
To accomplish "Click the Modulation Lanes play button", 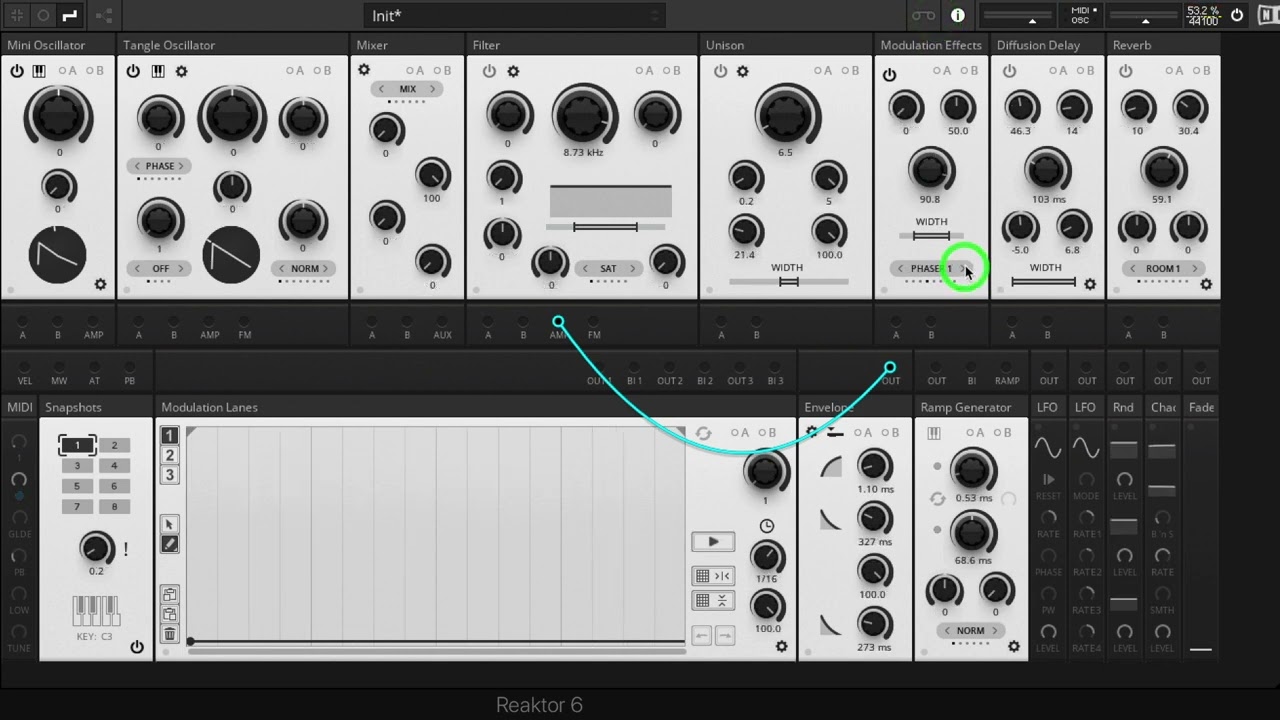I will (x=713, y=541).
